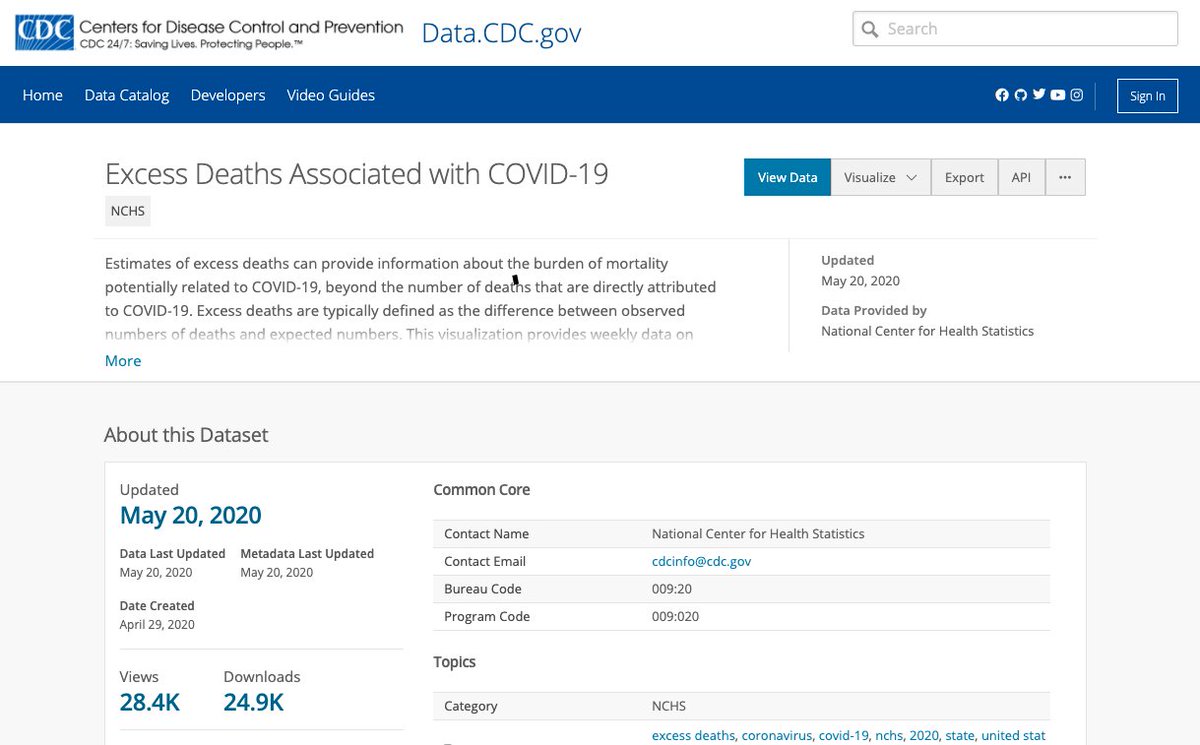Open the excess deaths topic tag
This screenshot has width=1200, height=745.
[693, 735]
